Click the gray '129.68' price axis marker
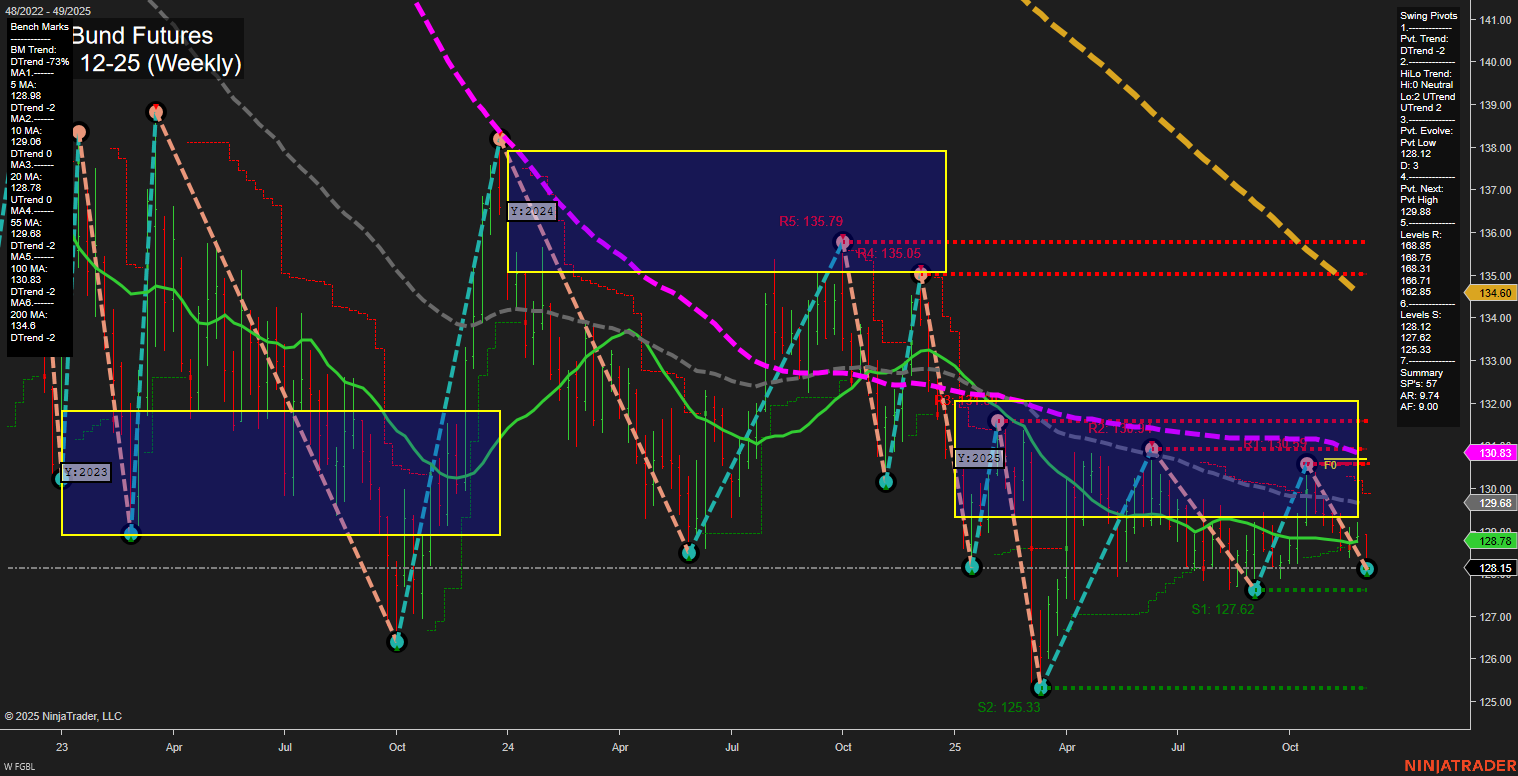The height and width of the screenshot is (776, 1518). coord(1490,502)
